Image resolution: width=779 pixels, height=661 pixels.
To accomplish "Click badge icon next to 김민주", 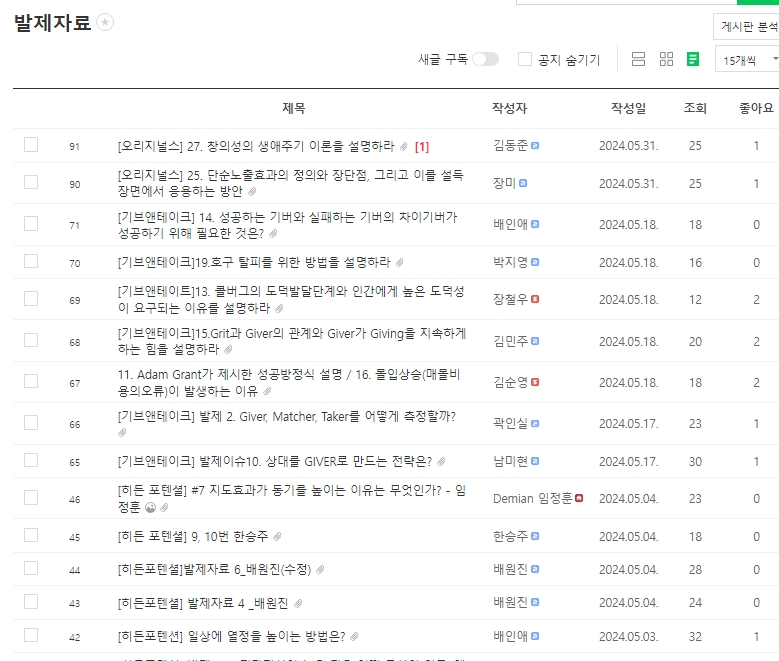I will tap(535, 341).
